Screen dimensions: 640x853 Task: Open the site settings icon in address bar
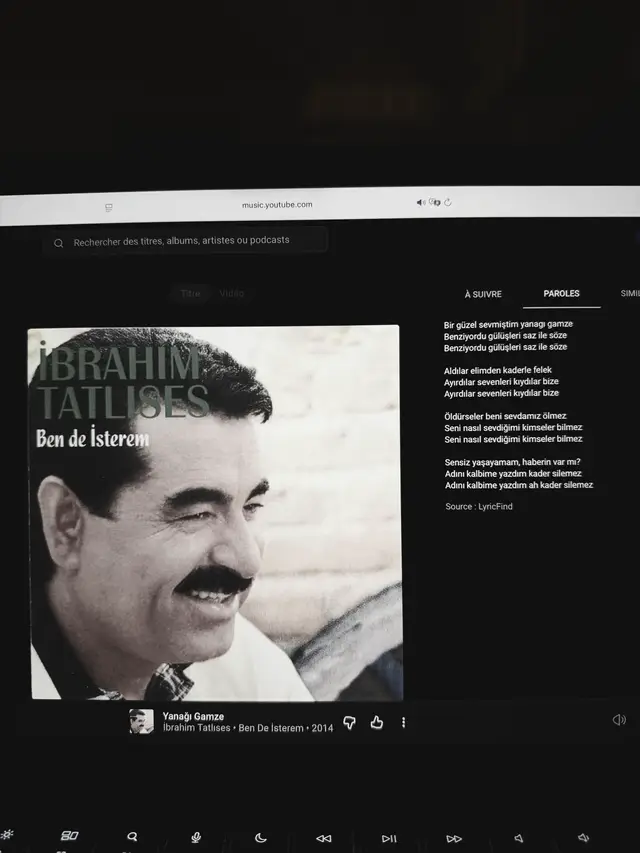pos(109,207)
